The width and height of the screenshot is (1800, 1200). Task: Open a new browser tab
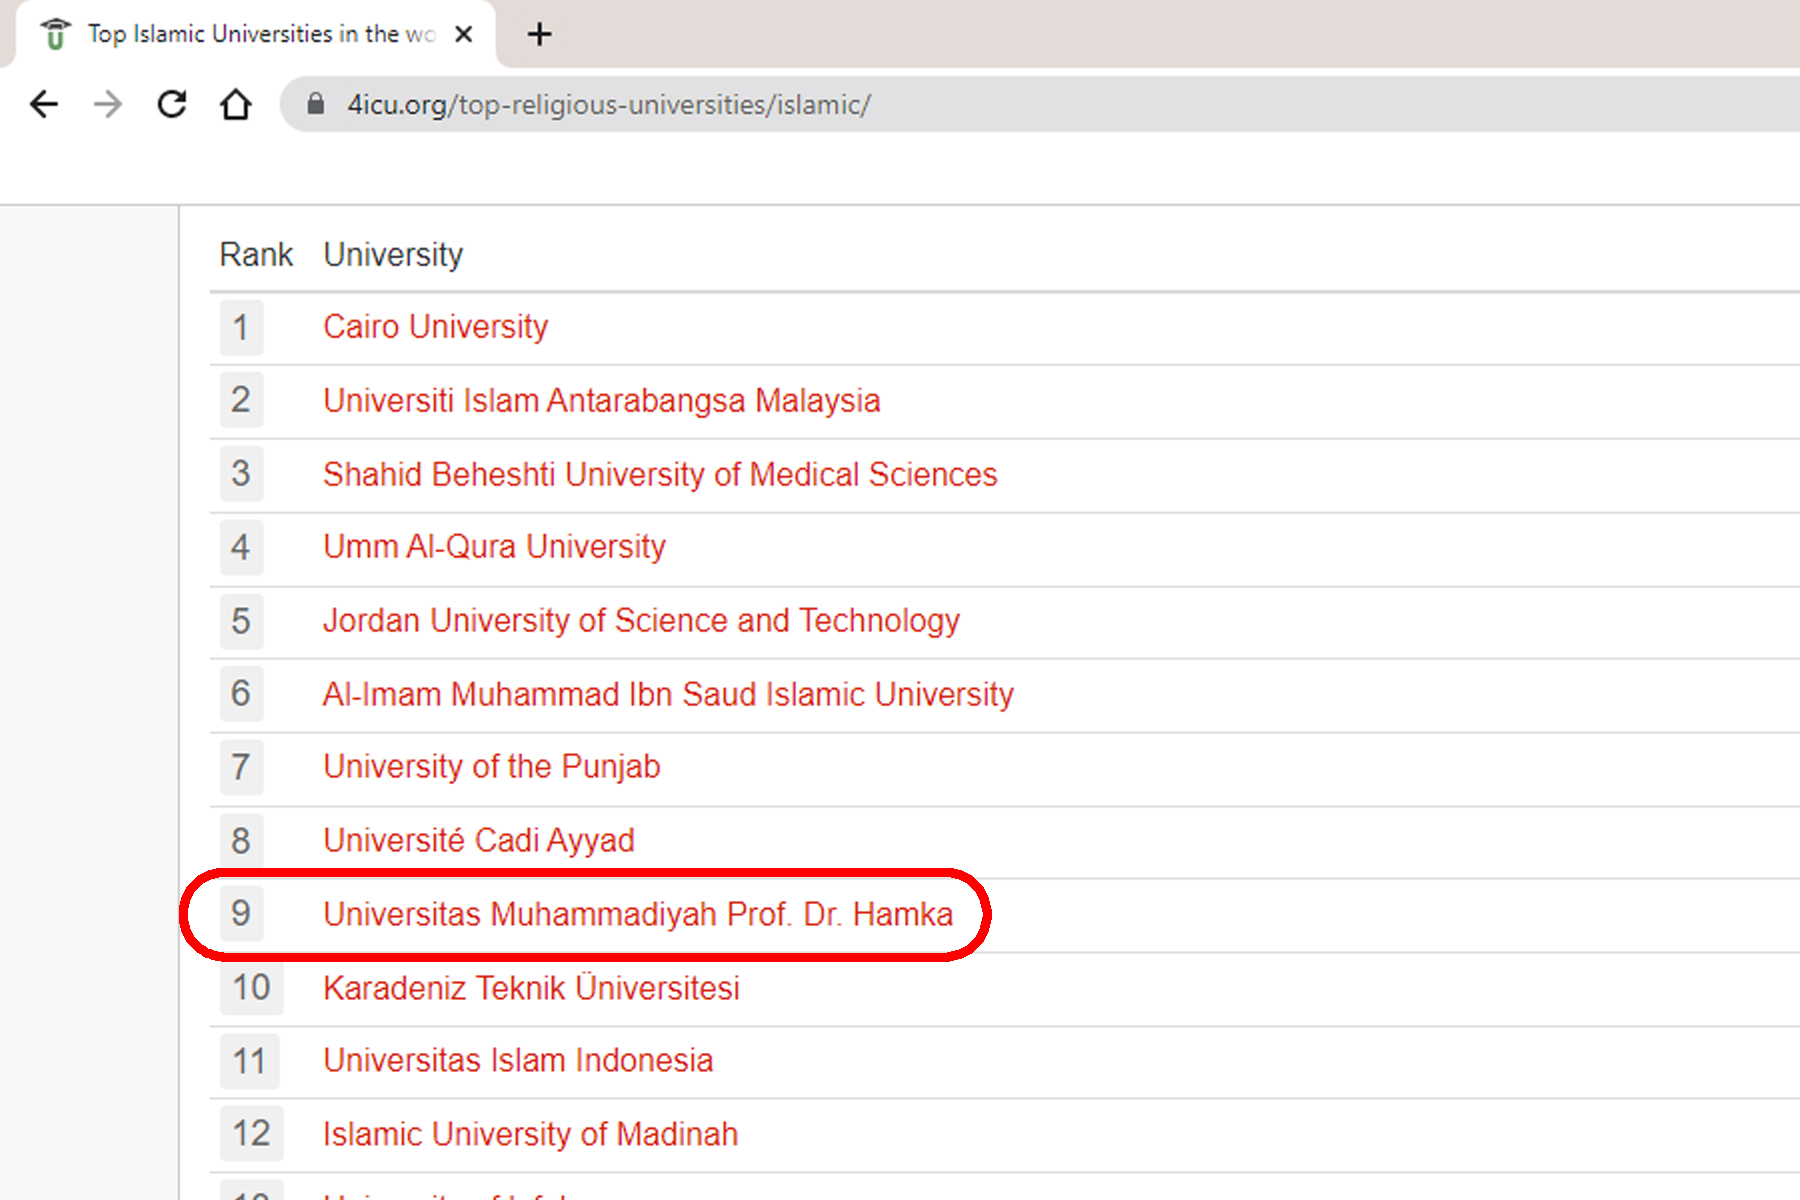[539, 34]
